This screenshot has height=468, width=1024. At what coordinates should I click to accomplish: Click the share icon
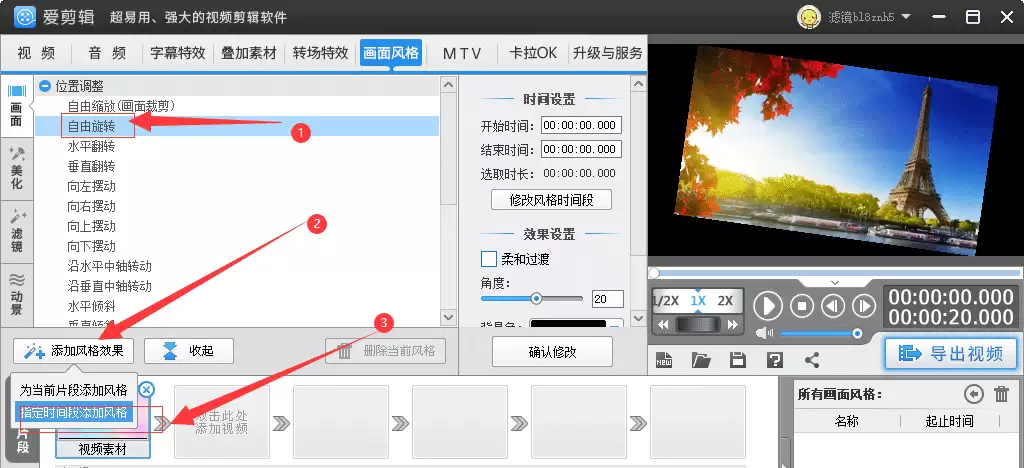coord(812,360)
